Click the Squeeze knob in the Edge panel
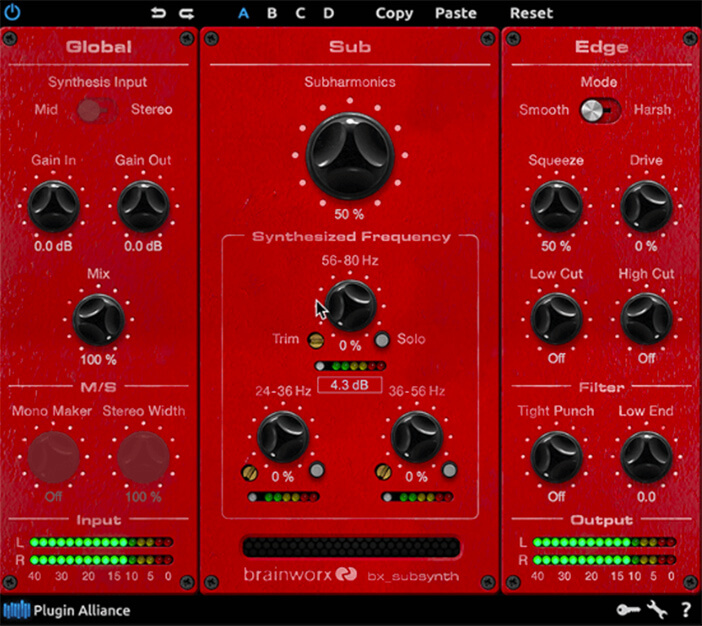The height and width of the screenshot is (626, 702). point(556,206)
